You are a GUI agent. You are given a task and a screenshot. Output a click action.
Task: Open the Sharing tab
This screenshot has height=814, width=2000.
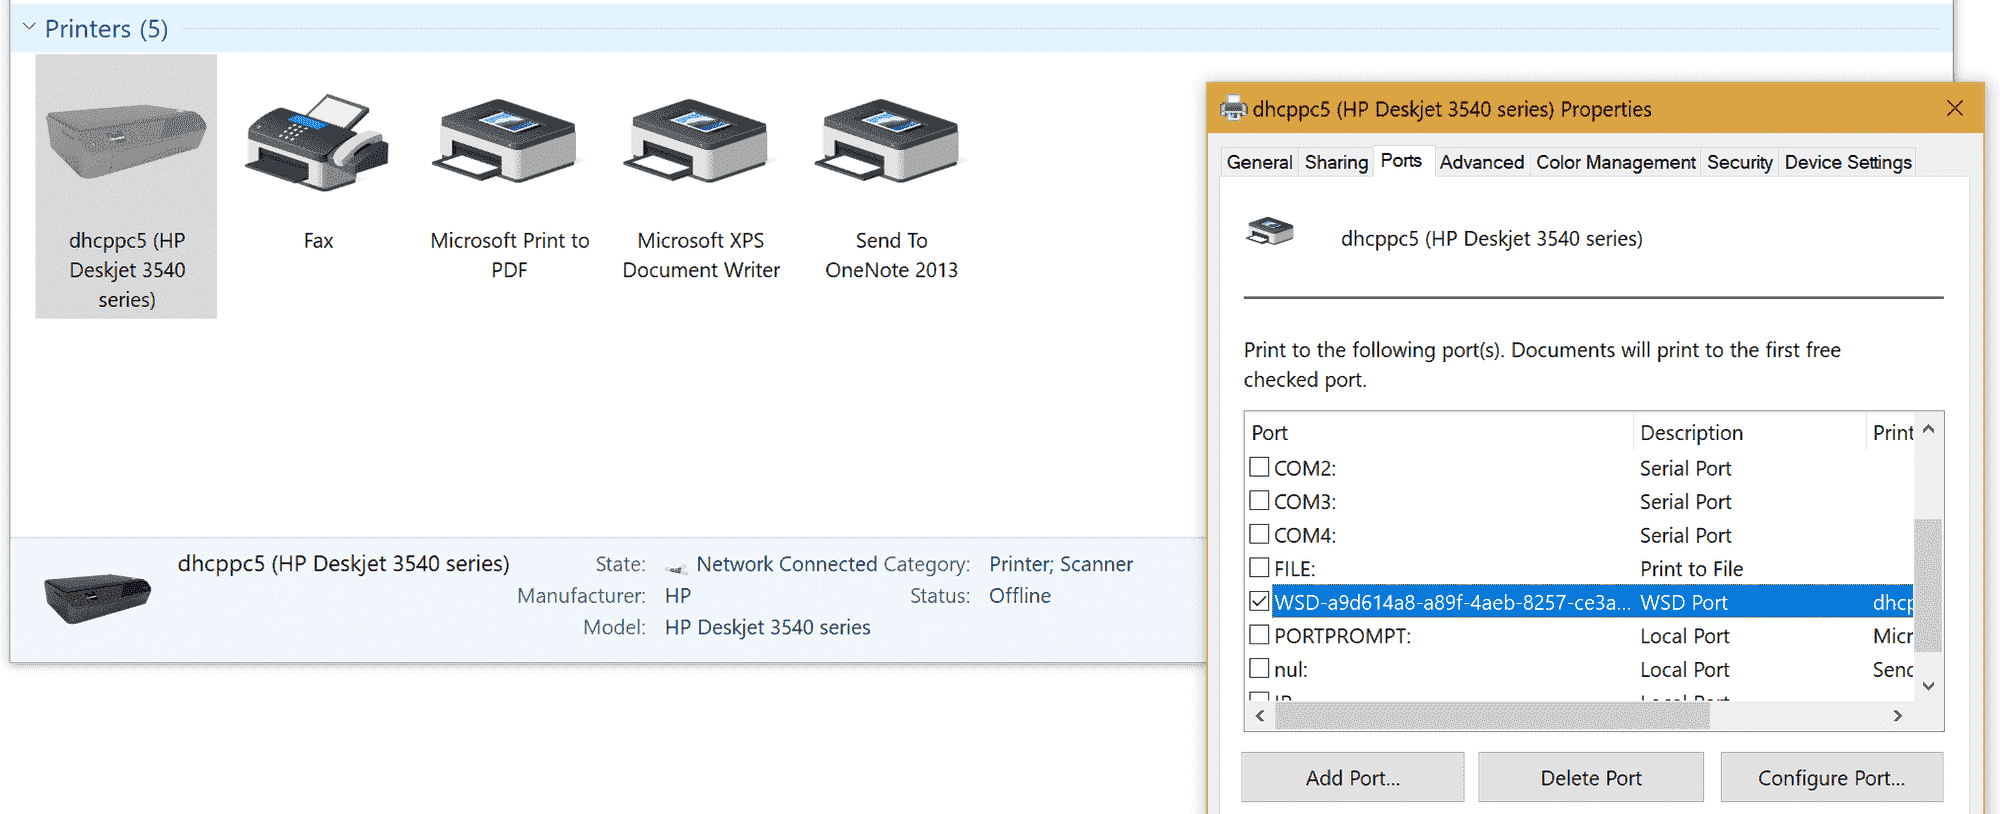pyautogui.click(x=1336, y=162)
